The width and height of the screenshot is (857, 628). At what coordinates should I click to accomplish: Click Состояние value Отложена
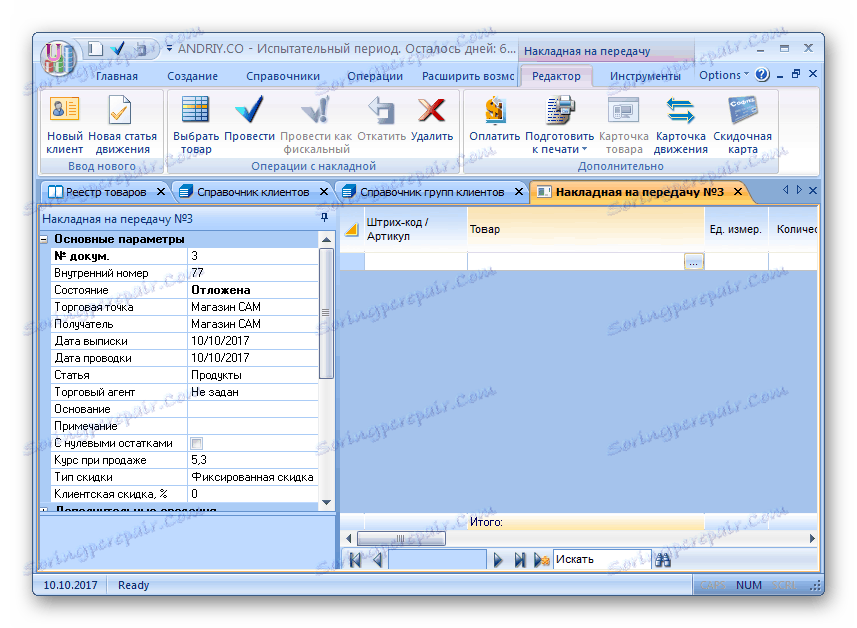click(253, 290)
